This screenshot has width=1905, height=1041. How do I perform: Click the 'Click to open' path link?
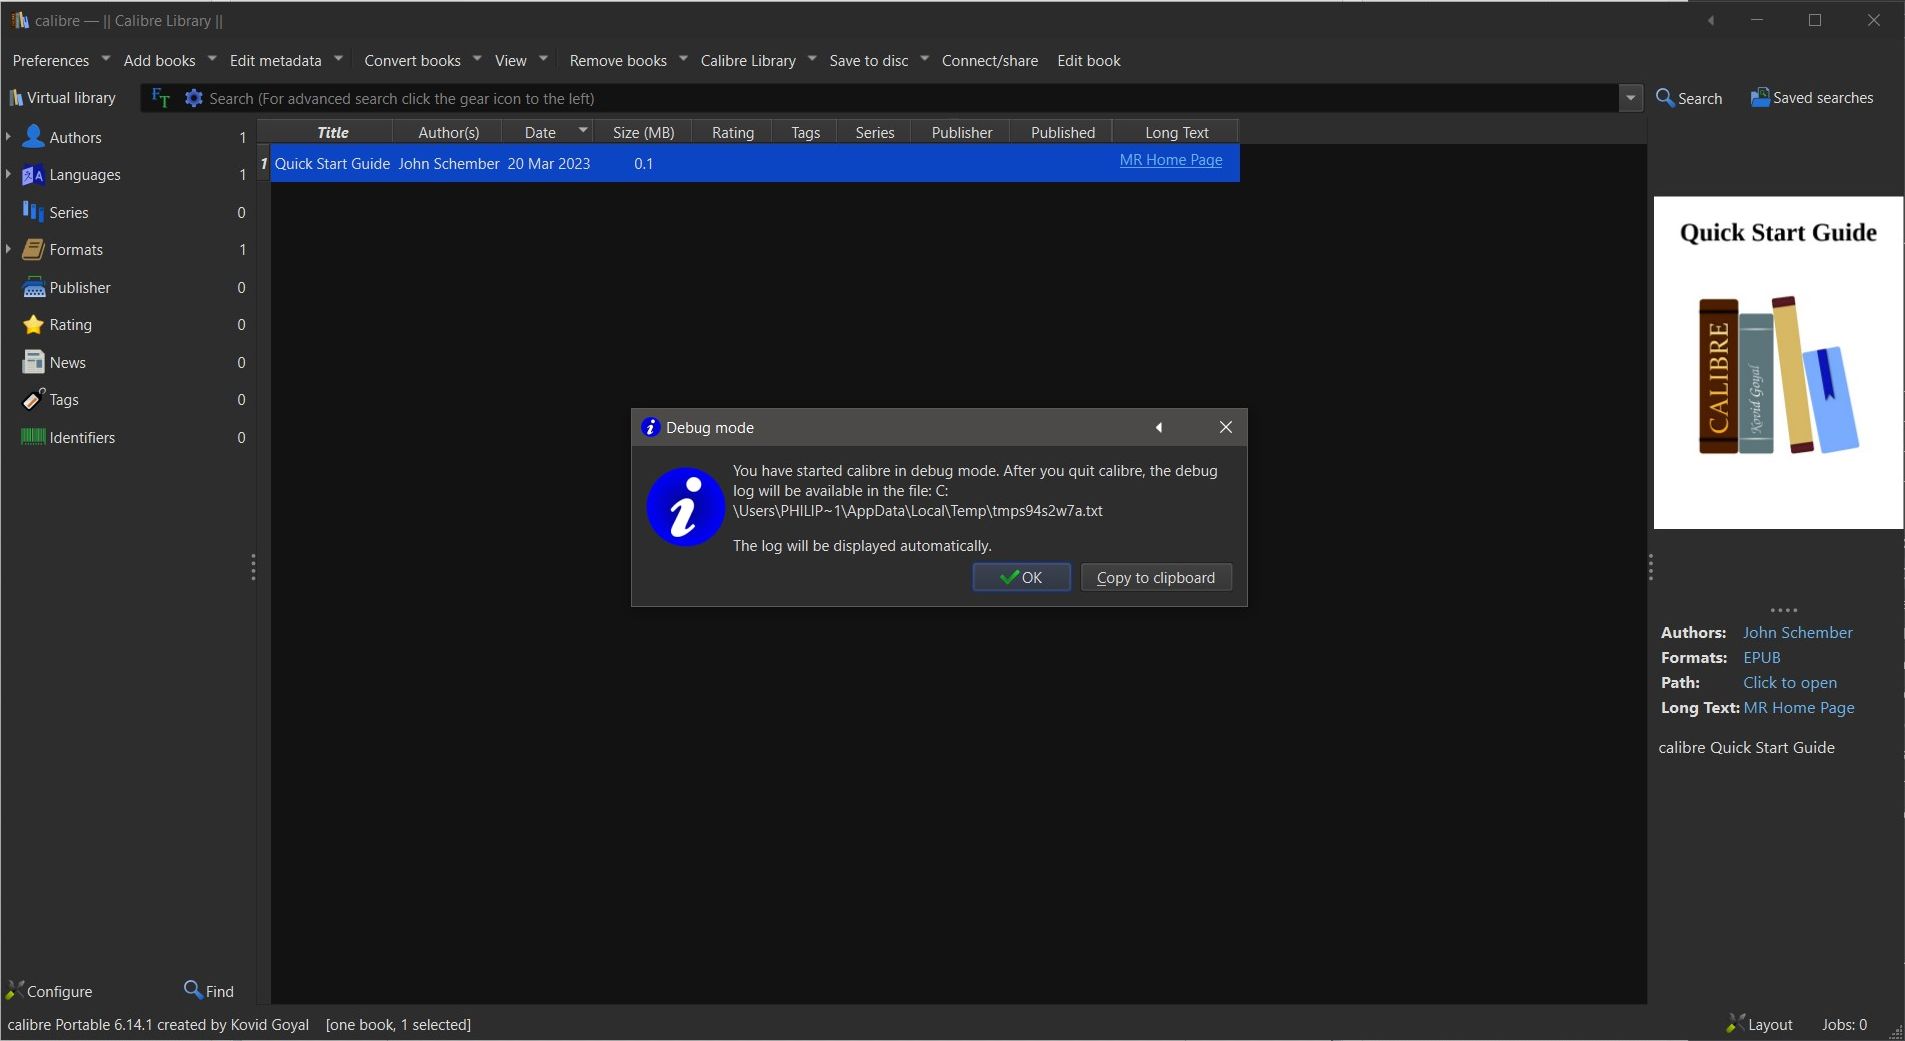(x=1790, y=683)
